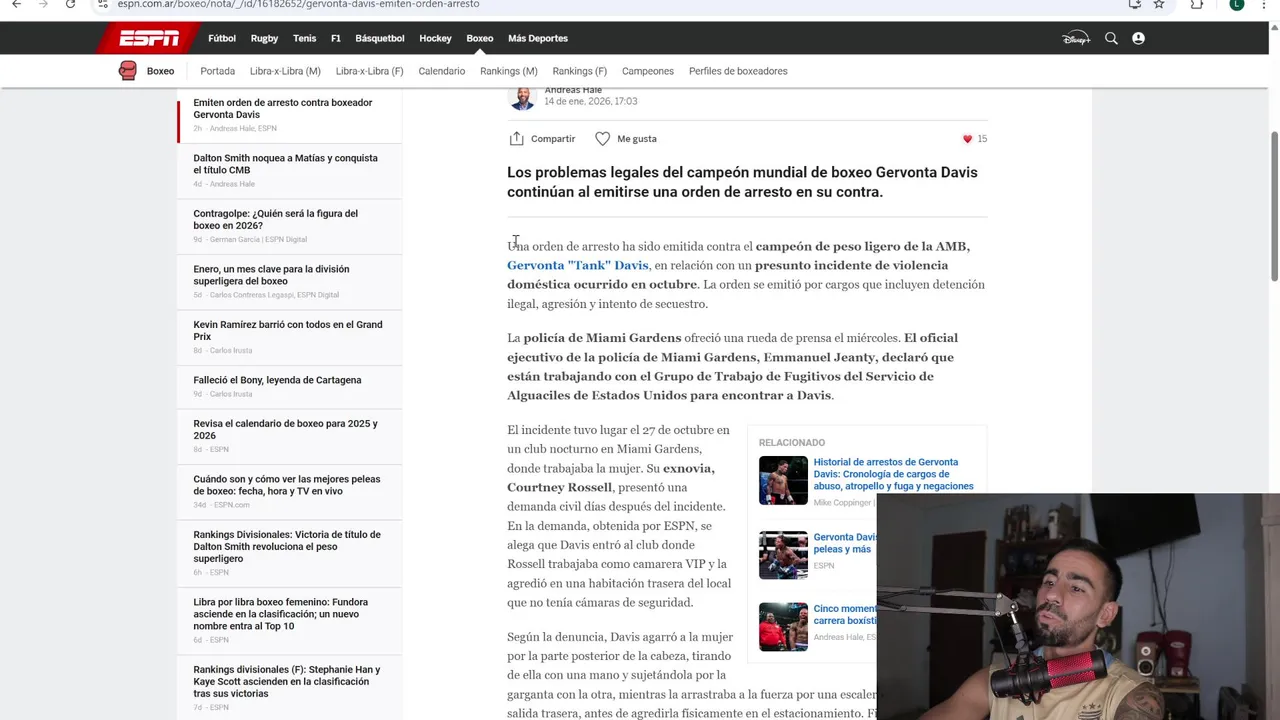1280x720 pixels.
Task: Click the share arrow icon
Action: pyautogui.click(x=516, y=138)
